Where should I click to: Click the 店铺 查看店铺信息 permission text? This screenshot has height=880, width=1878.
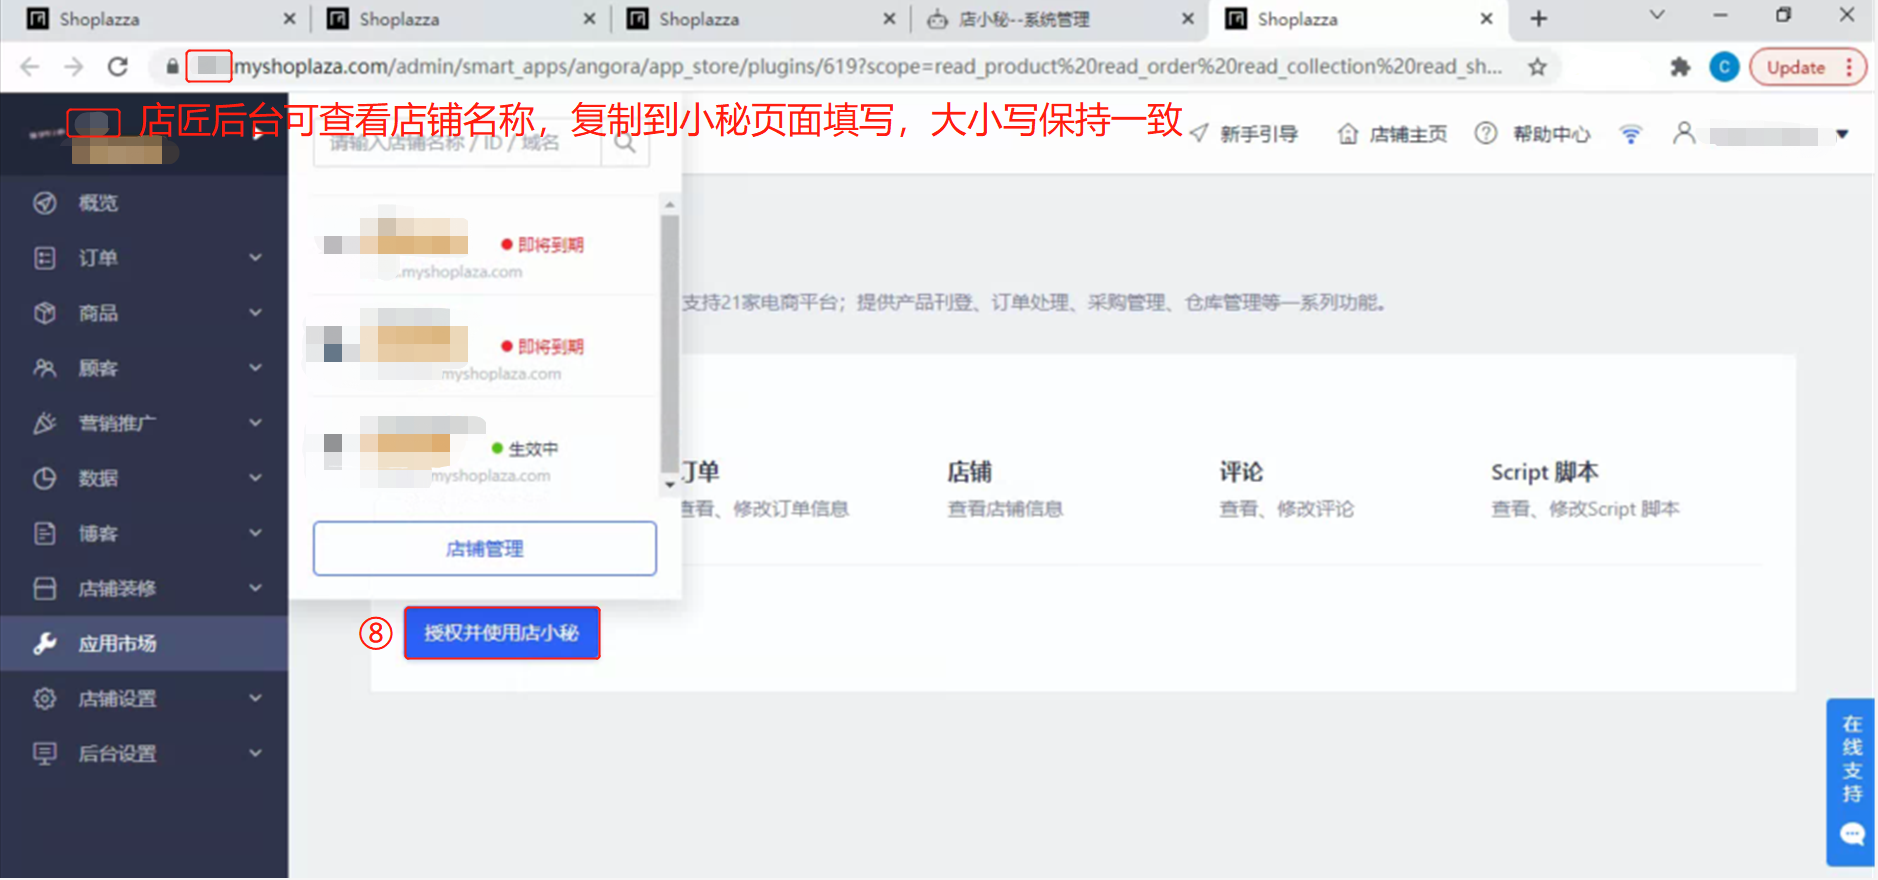coord(1005,509)
